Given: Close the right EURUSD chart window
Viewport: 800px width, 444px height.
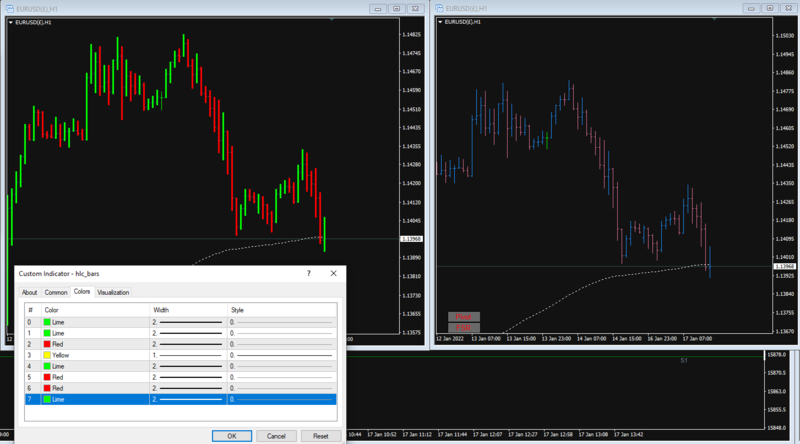Looking at the screenshot, I should pos(789,8).
